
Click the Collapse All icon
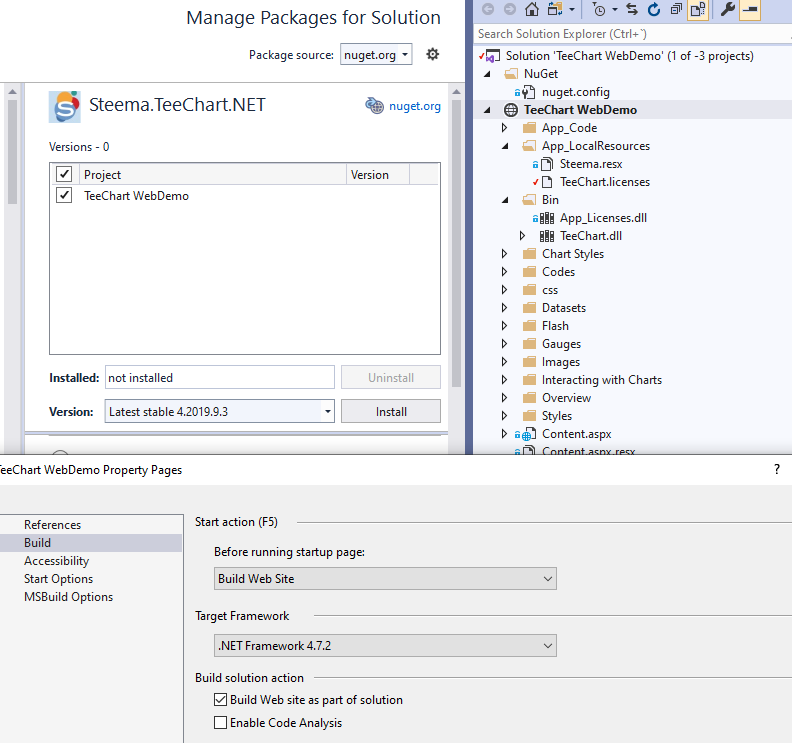[676, 9]
